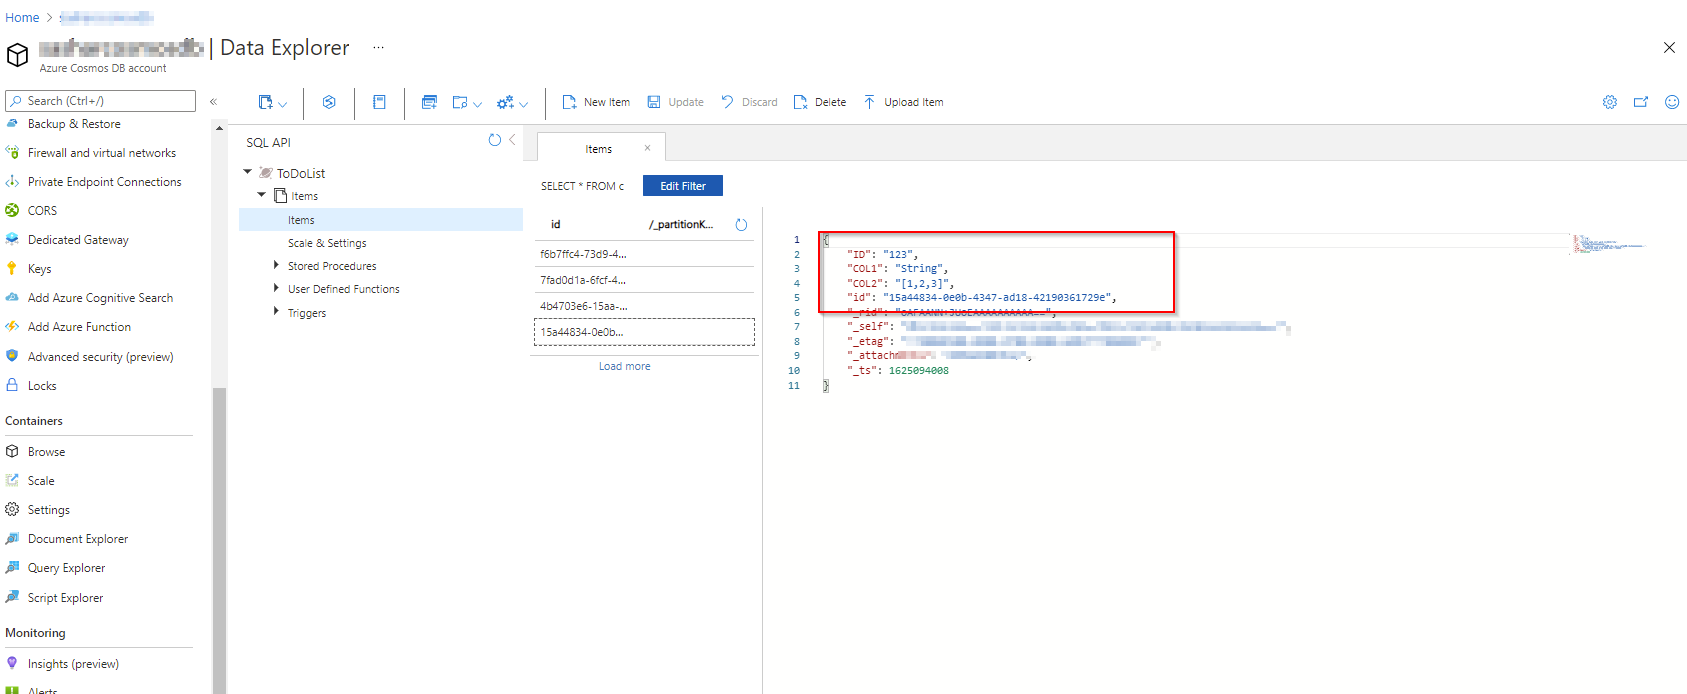Collapse the Items container node
The height and width of the screenshot is (694, 1687).
262,195
